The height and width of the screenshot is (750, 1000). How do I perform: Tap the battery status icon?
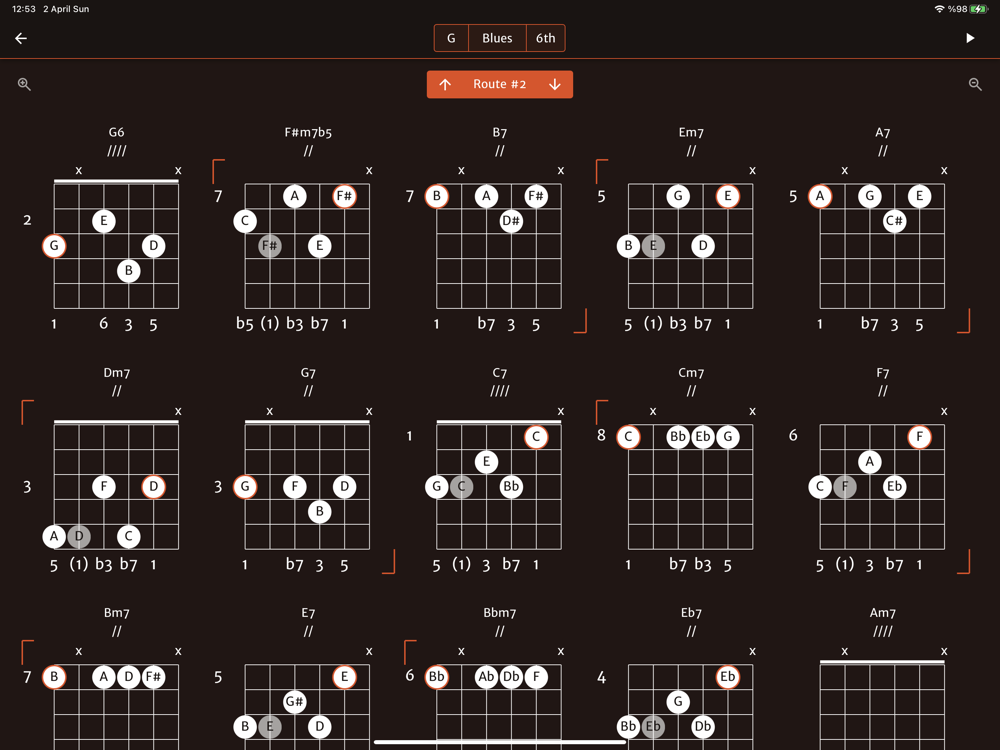coord(978,9)
